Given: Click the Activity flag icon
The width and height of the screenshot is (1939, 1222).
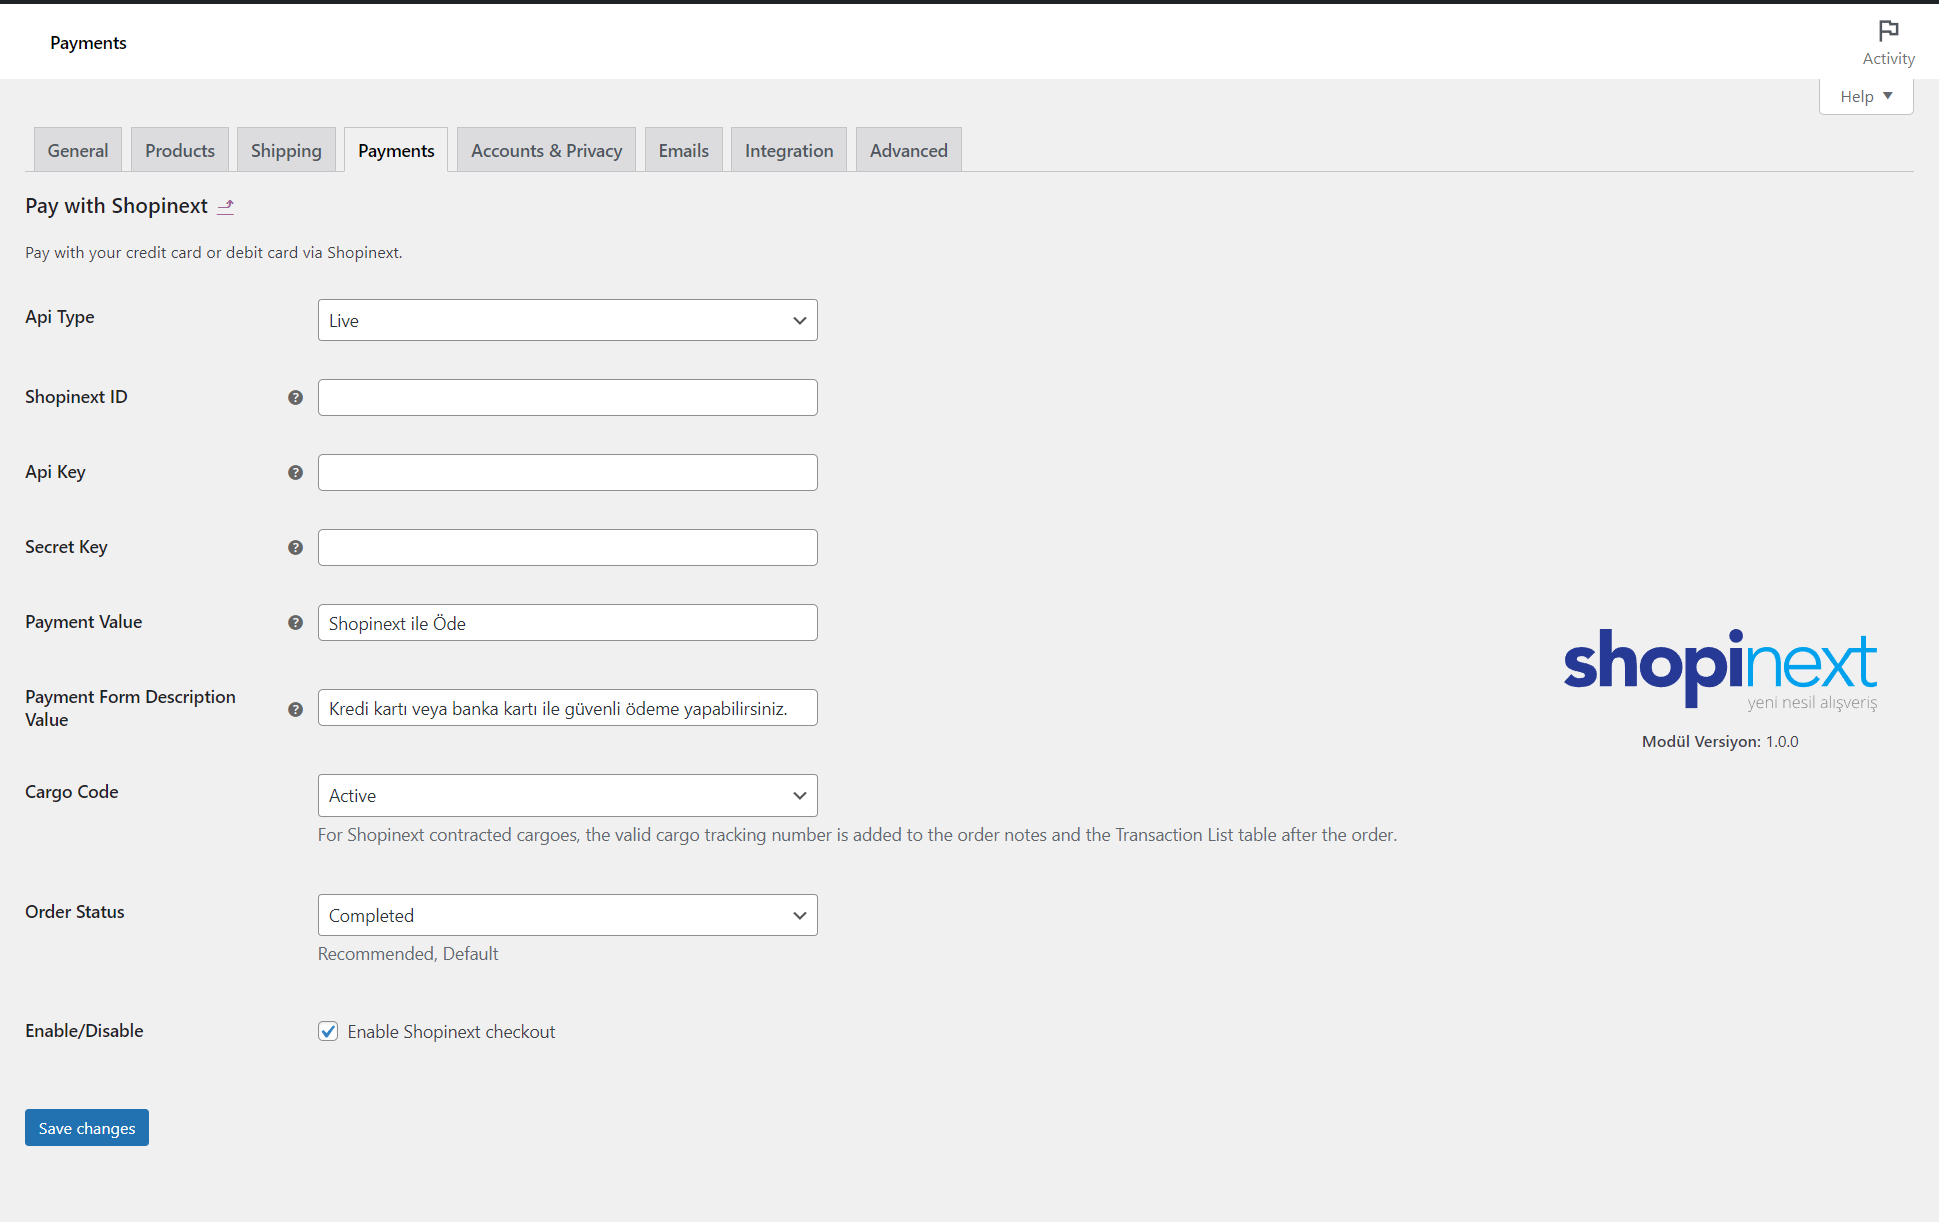Looking at the screenshot, I should 1888,31.
